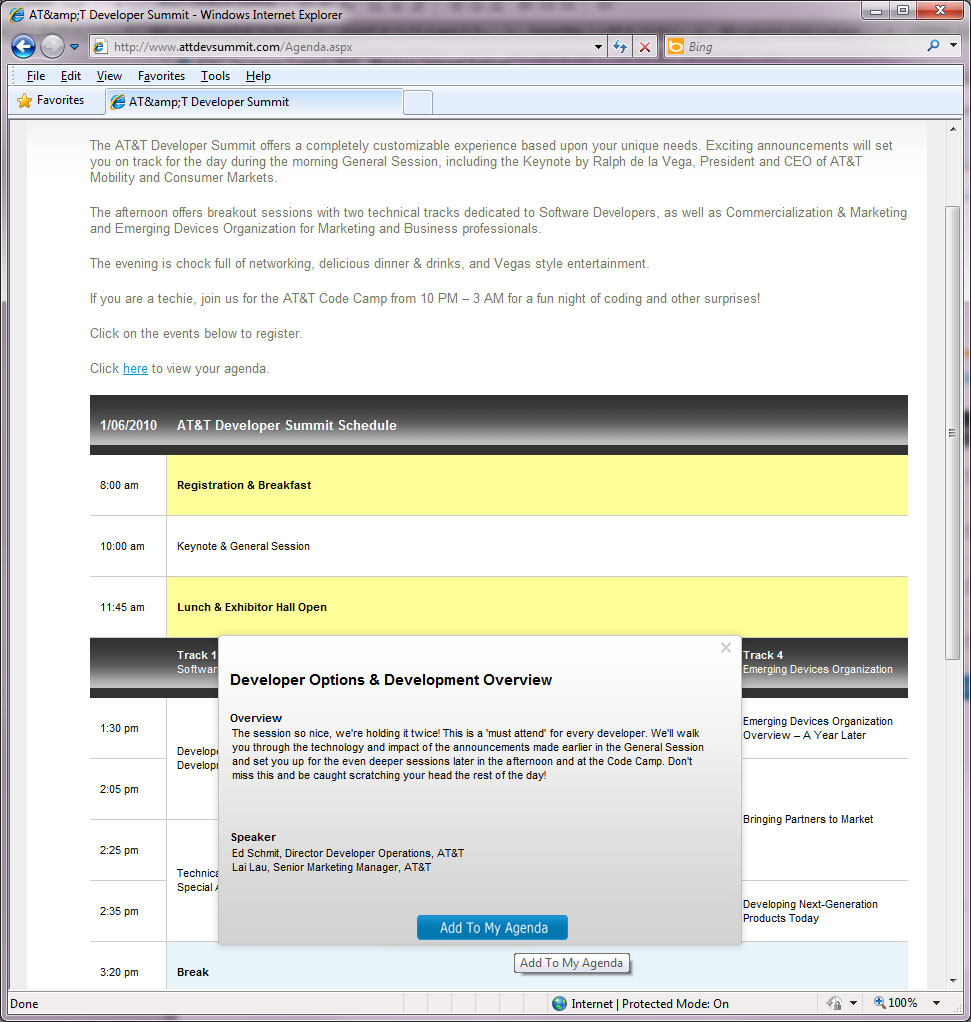Click the 'here' link to view agenda
The height and width of the screenshot is (1022, 971).
click(x=135, y=368)
